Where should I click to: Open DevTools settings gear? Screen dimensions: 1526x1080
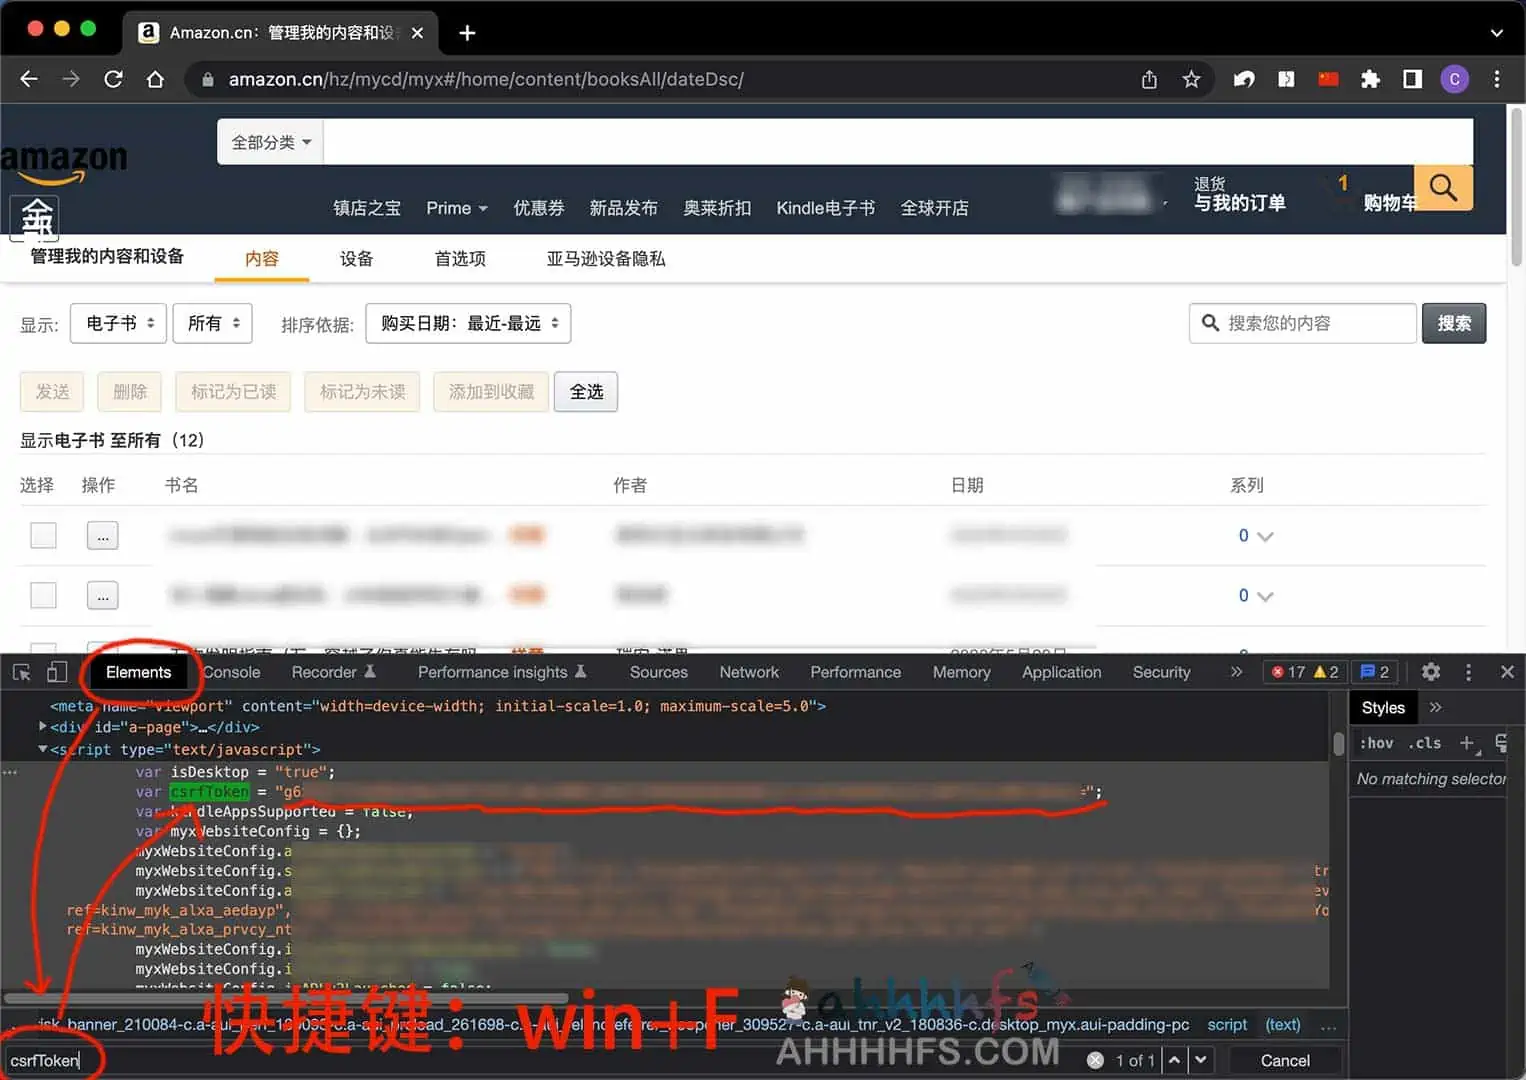click(1430, 672)
